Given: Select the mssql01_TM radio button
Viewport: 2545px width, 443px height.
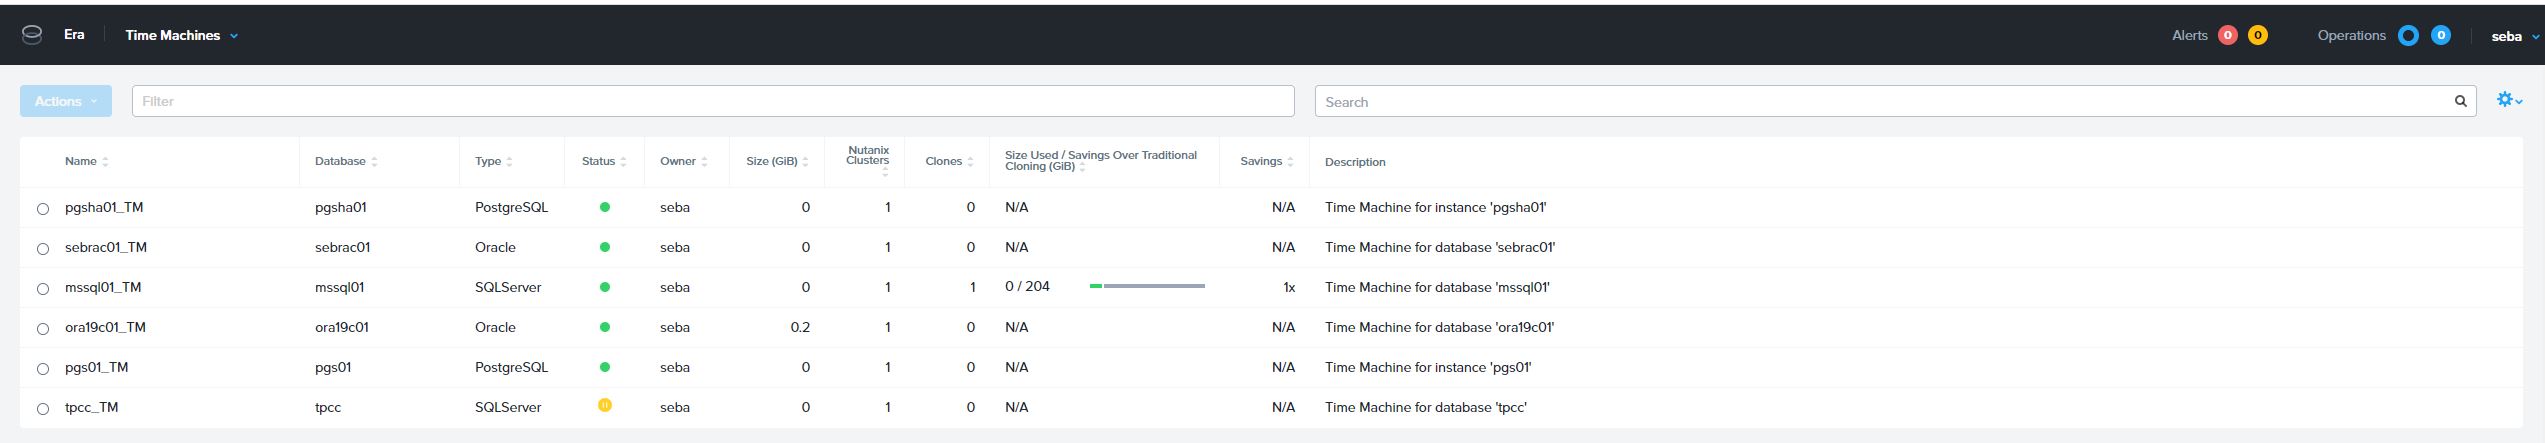Looking at the screenshot, I should tap(43, 289).
